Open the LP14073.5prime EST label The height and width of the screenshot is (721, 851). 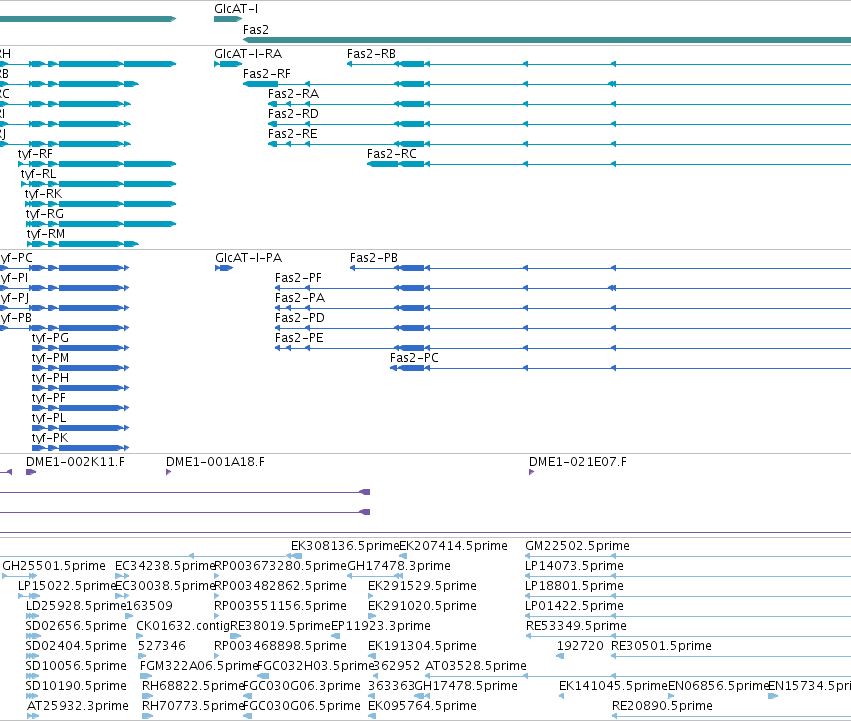point(575,566)
